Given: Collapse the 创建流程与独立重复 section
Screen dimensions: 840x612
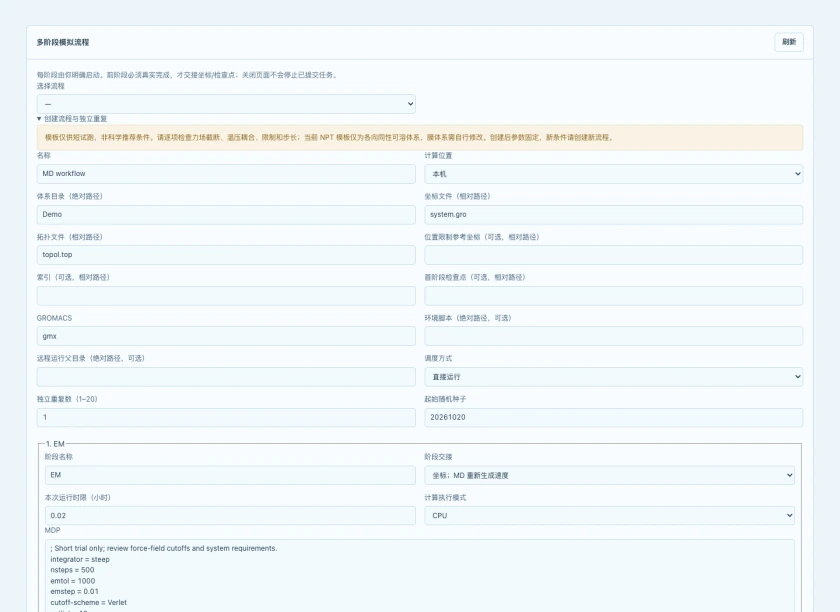Looking at the screenshot, I should point(72,118).
